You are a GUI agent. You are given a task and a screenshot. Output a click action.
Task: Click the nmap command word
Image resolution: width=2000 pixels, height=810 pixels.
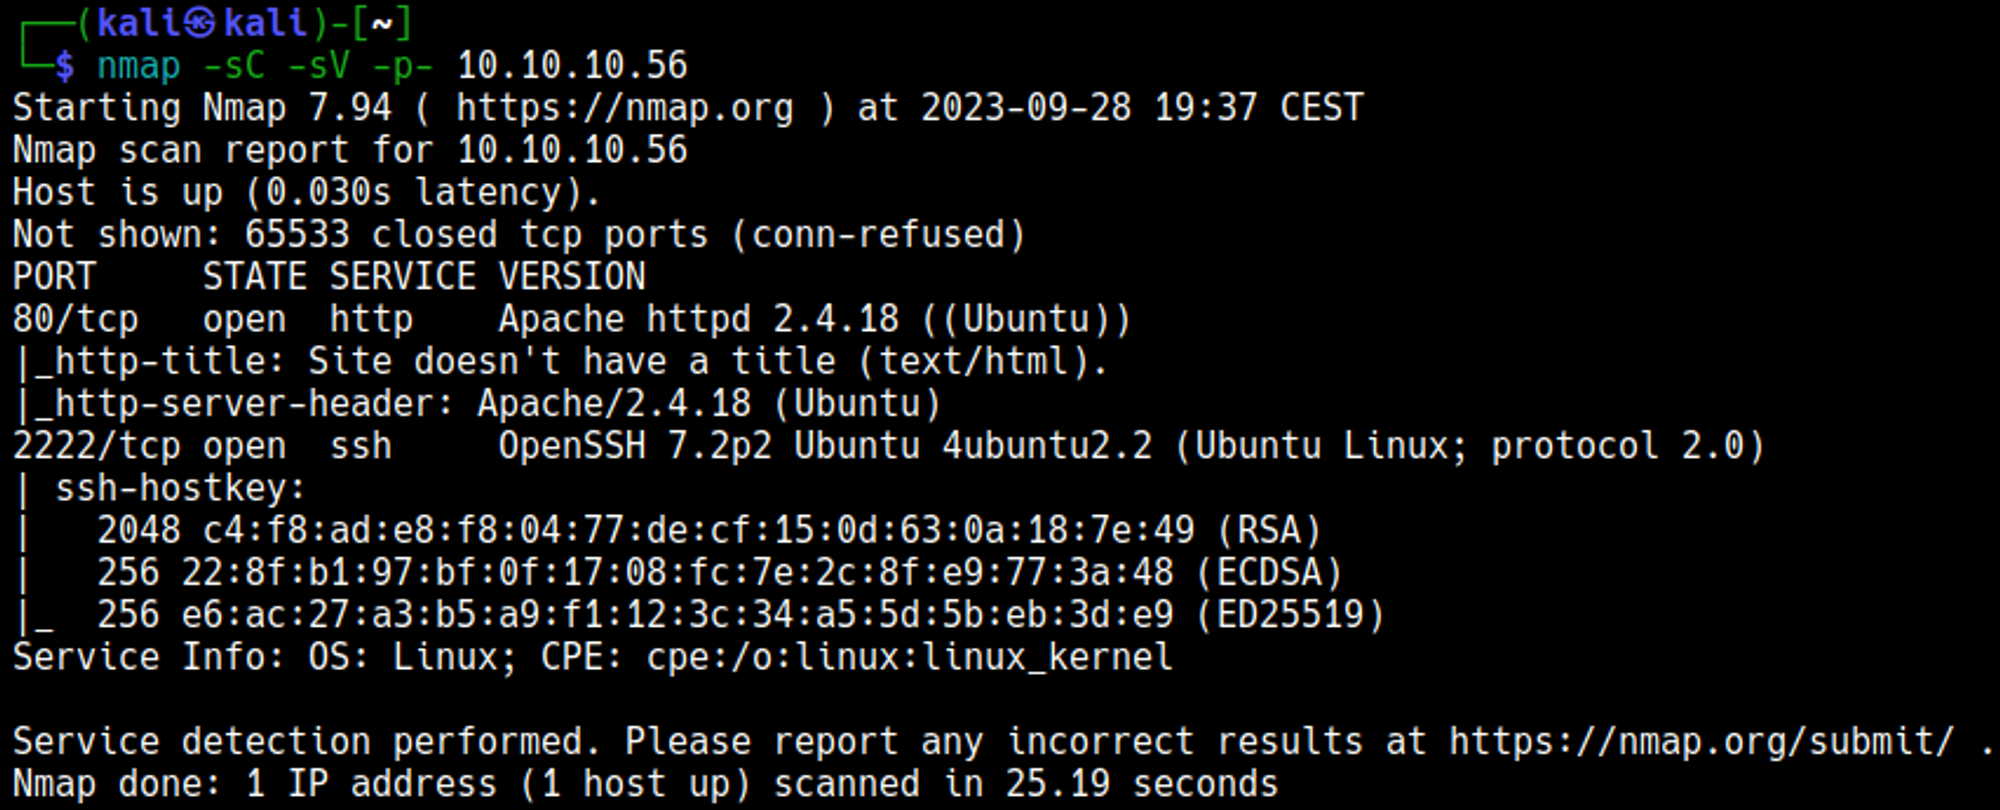[x=139, y=66]
